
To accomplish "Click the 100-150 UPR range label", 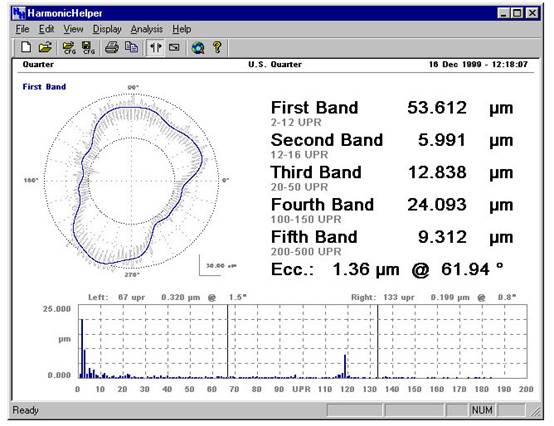I will coord(306,219).
